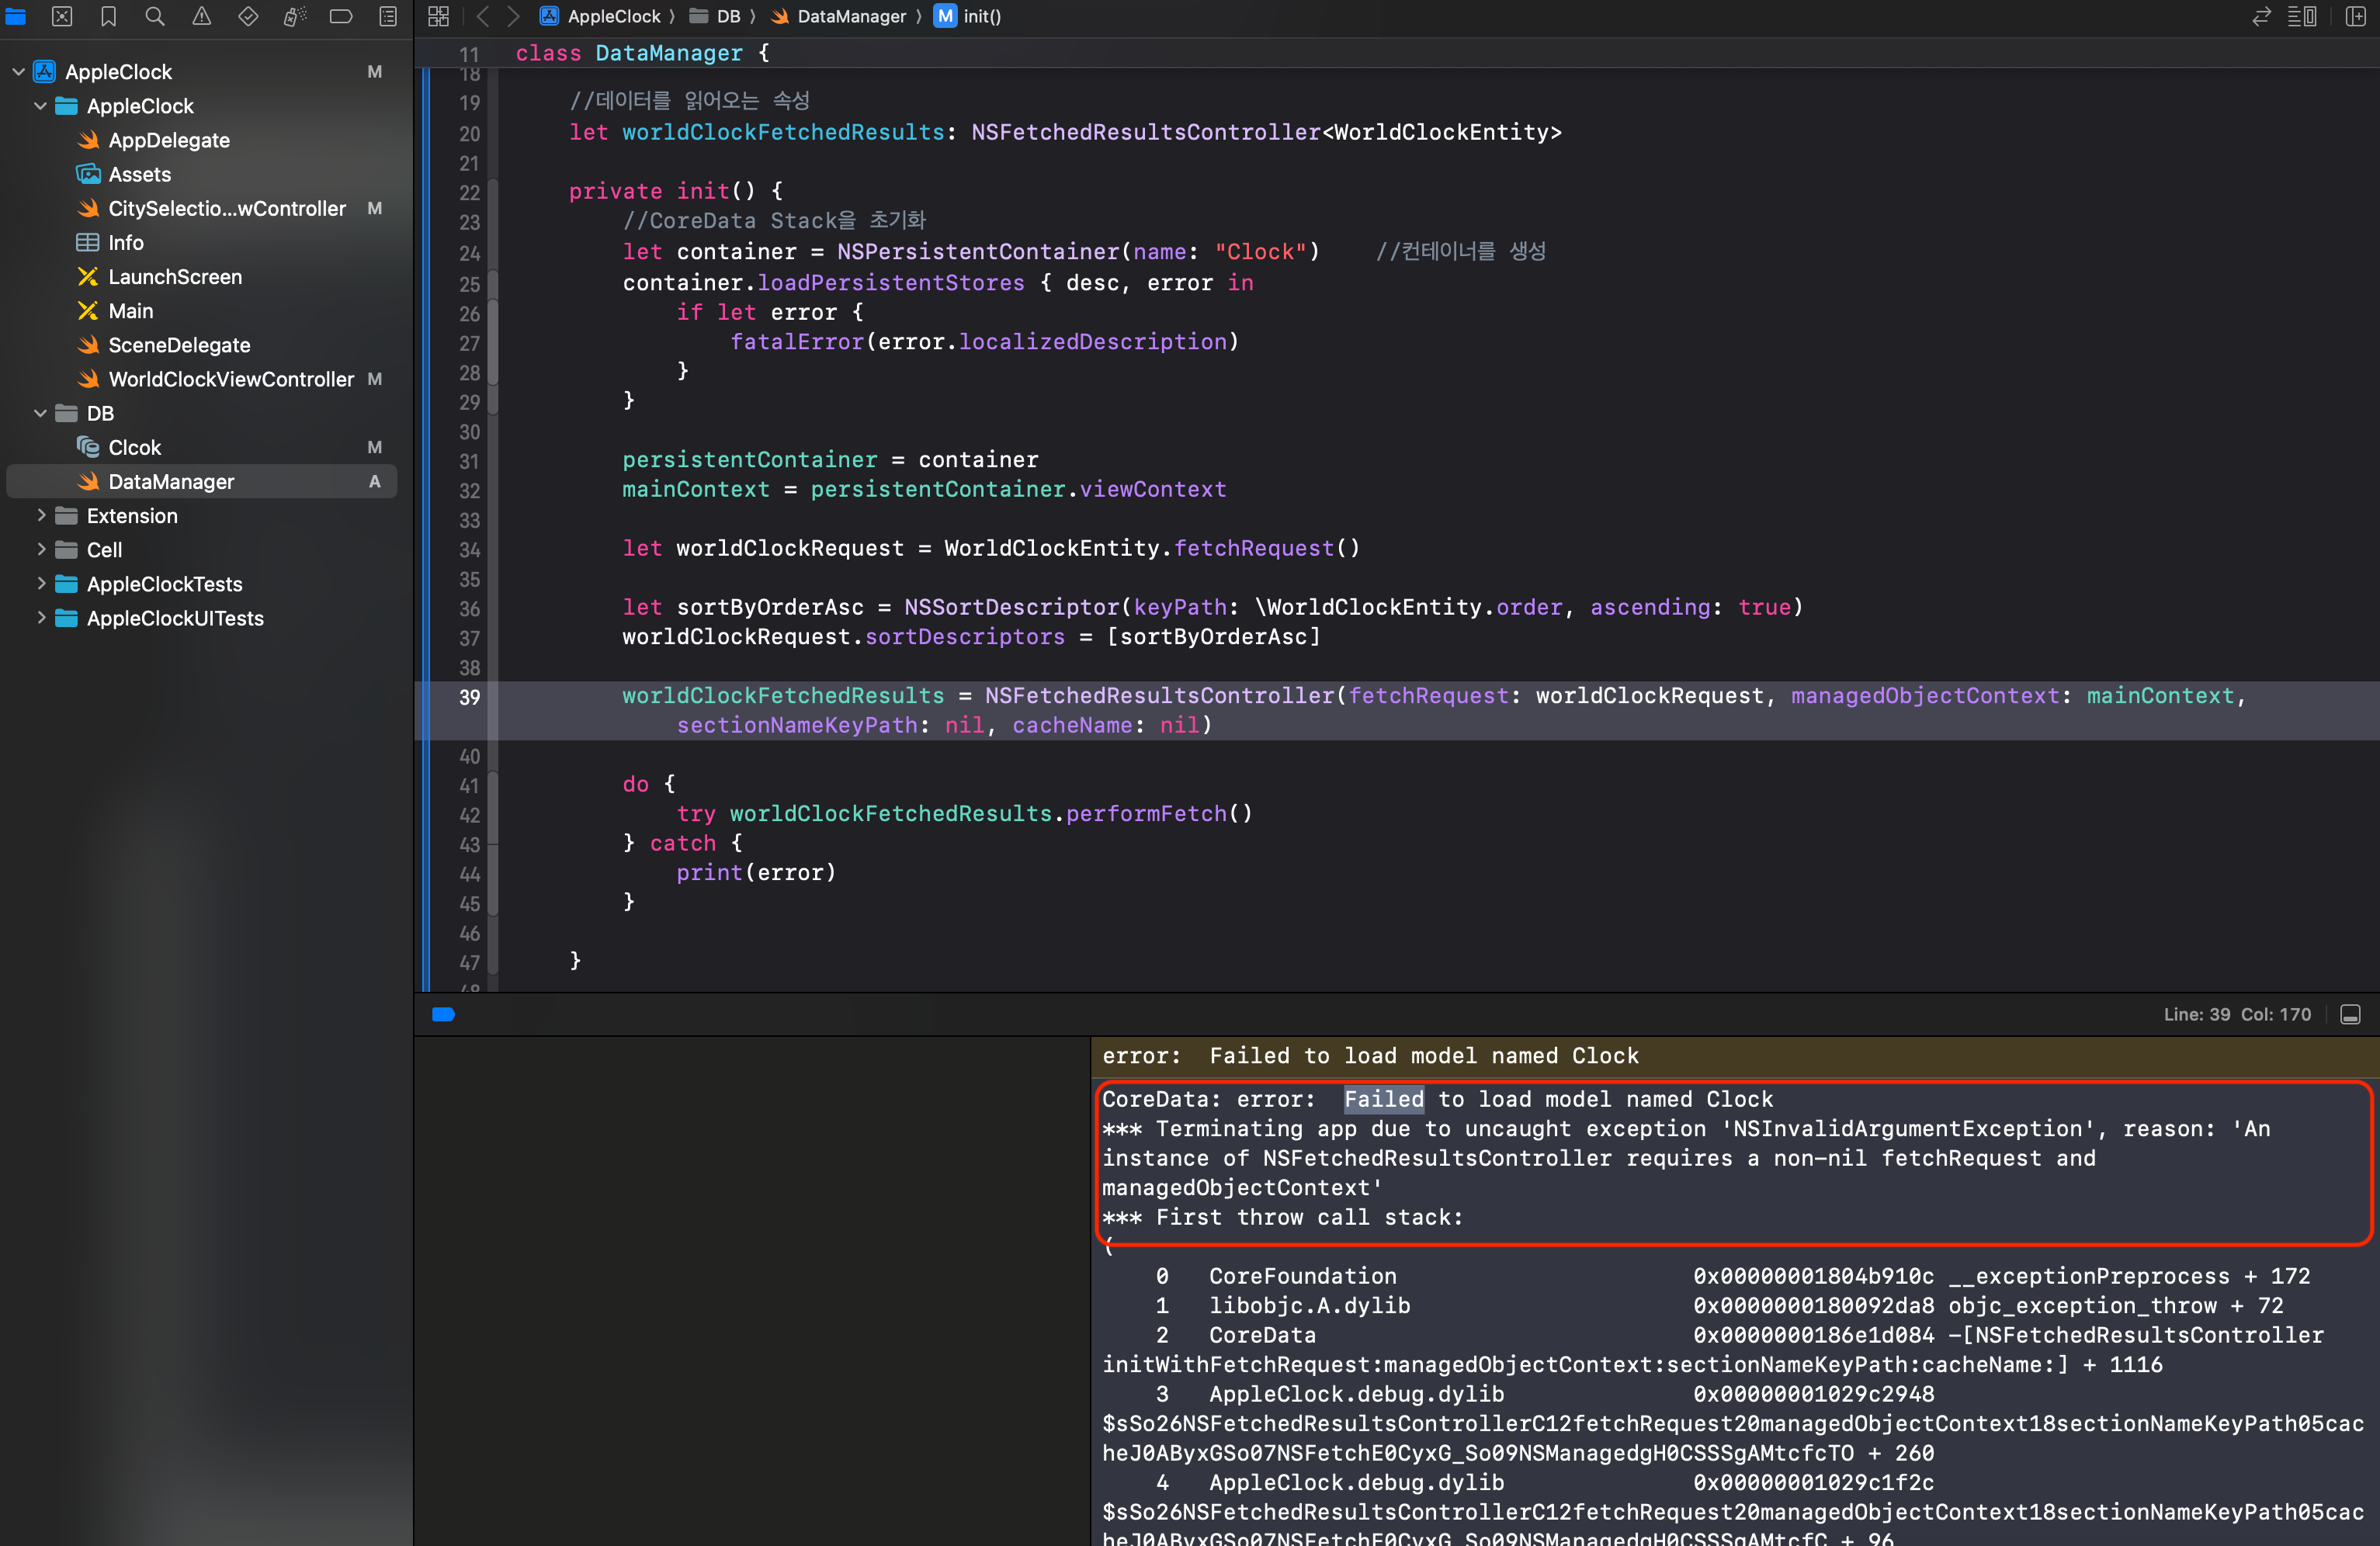Viewport: 2380px width, 1546px height.
Task: Open the Bookmark navigator
Action: (x=108, y=16)
